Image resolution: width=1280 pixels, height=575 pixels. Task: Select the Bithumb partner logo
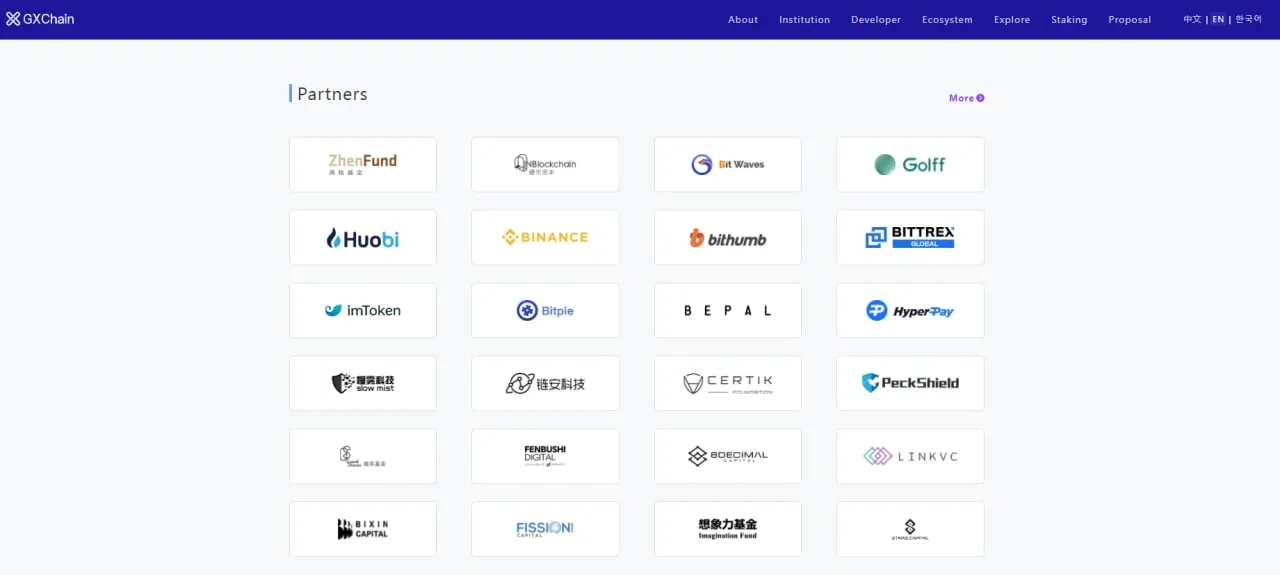point(728,238)
